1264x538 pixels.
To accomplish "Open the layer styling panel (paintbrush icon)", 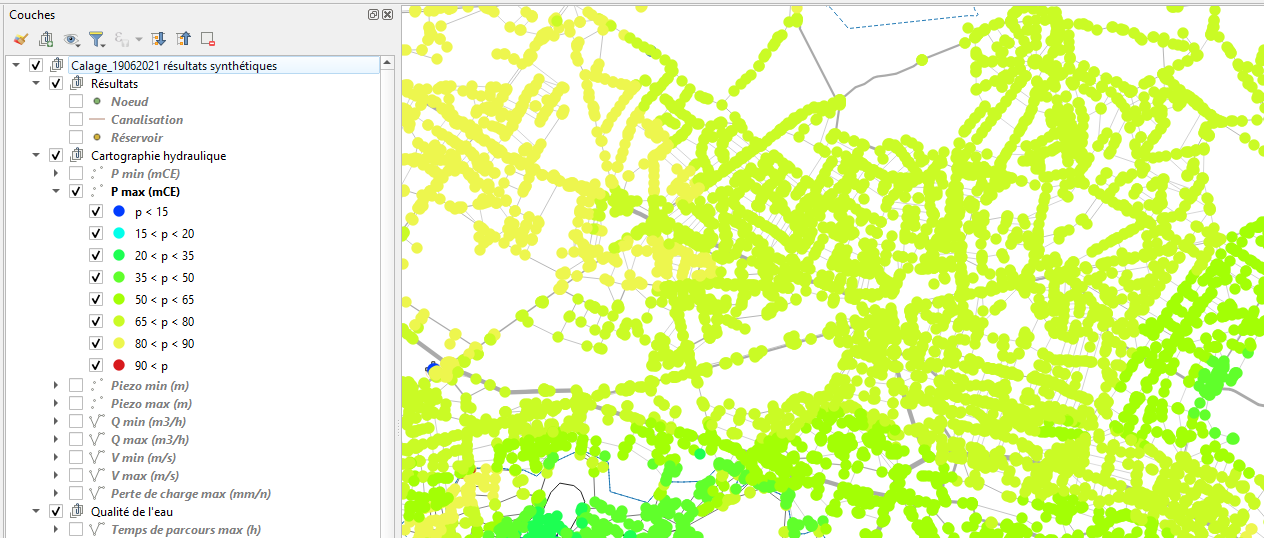I will point(20,39).
